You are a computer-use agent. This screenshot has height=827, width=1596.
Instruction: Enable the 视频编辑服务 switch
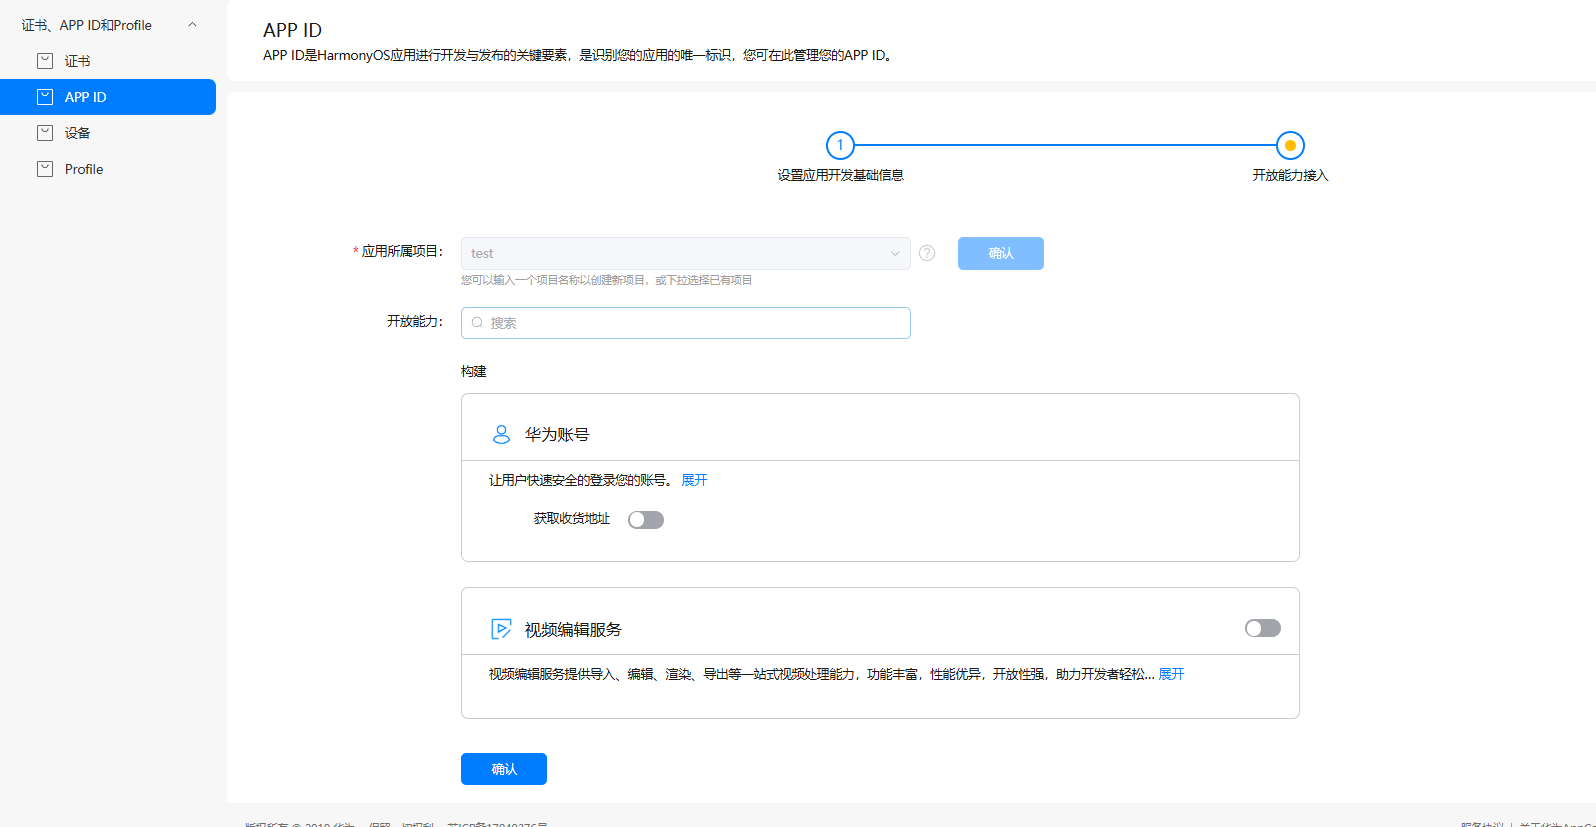(x=1263, y=628)
